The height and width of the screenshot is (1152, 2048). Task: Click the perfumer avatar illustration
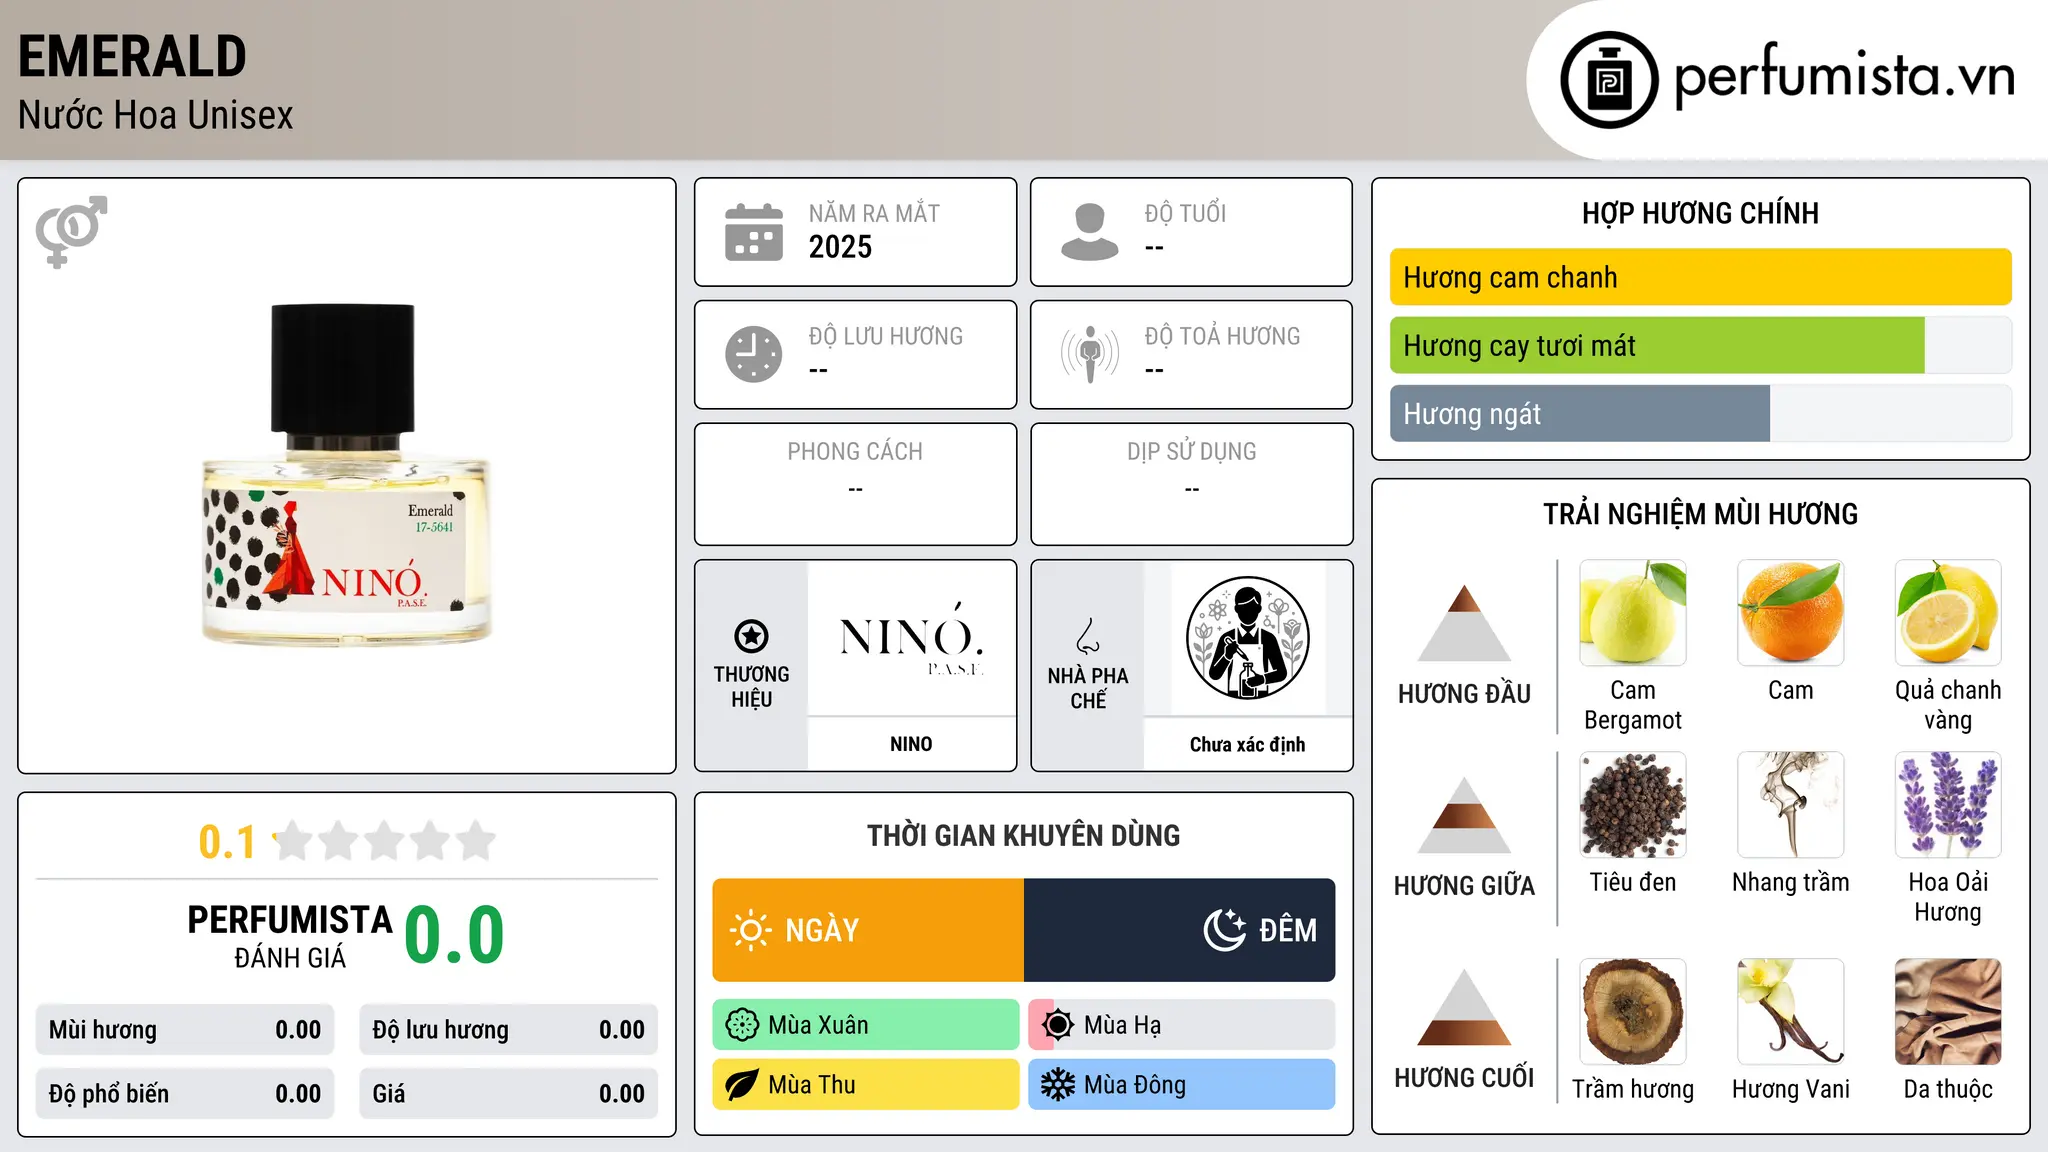tap(1247, 638)
